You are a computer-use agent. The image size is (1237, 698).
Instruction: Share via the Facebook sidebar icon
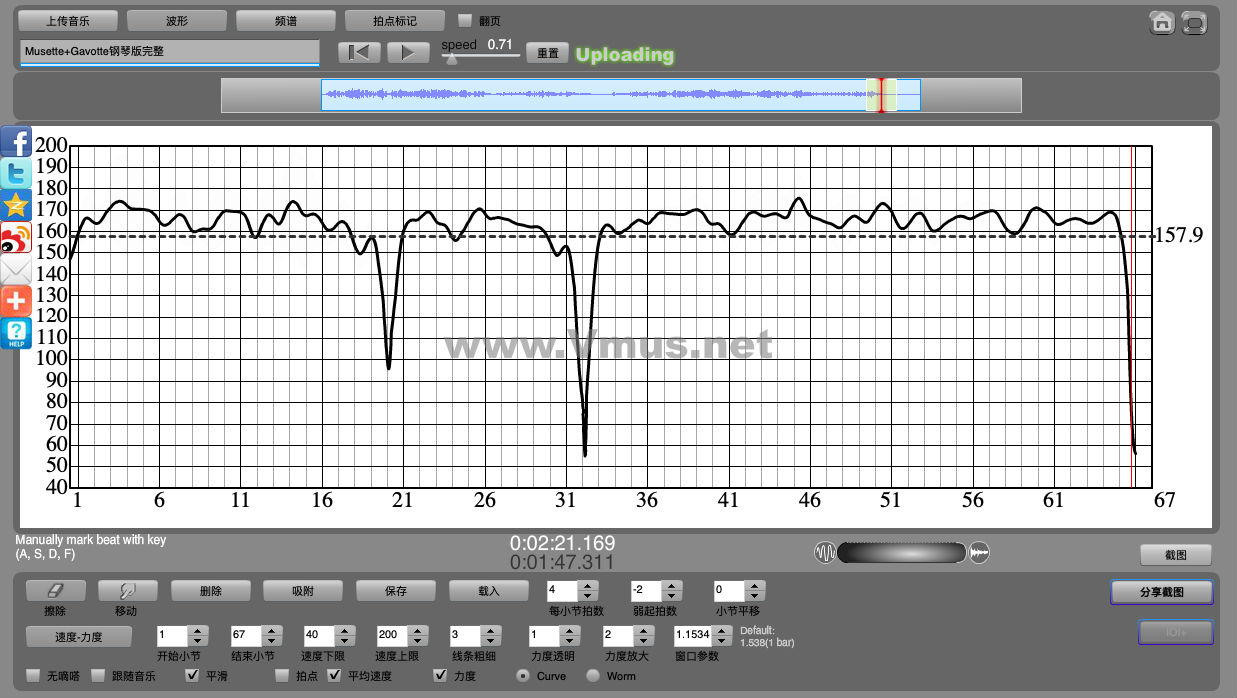[16, 141]
